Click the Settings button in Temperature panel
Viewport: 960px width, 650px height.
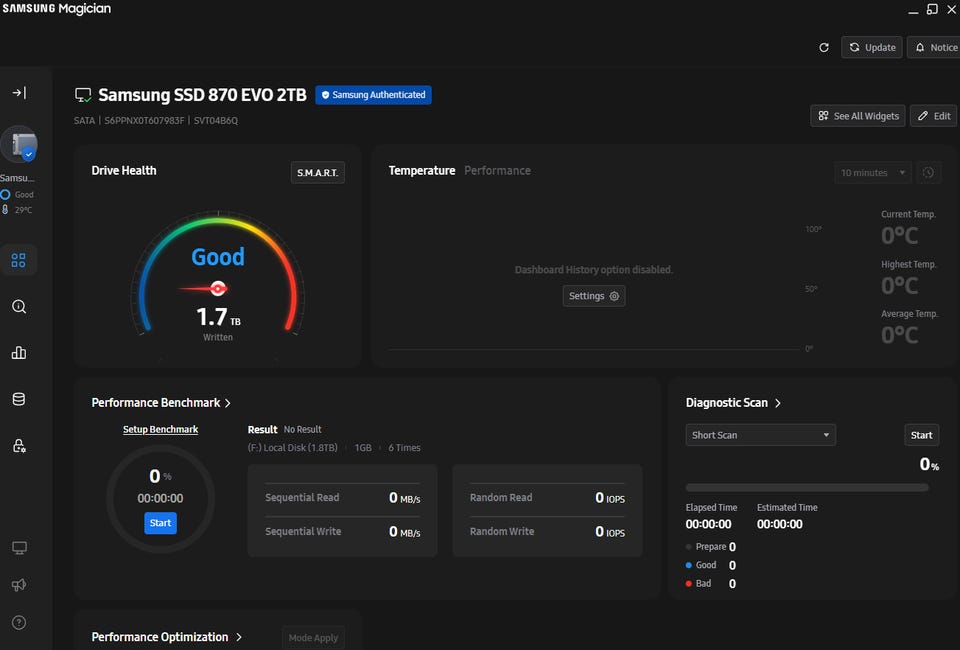(594, 296)
